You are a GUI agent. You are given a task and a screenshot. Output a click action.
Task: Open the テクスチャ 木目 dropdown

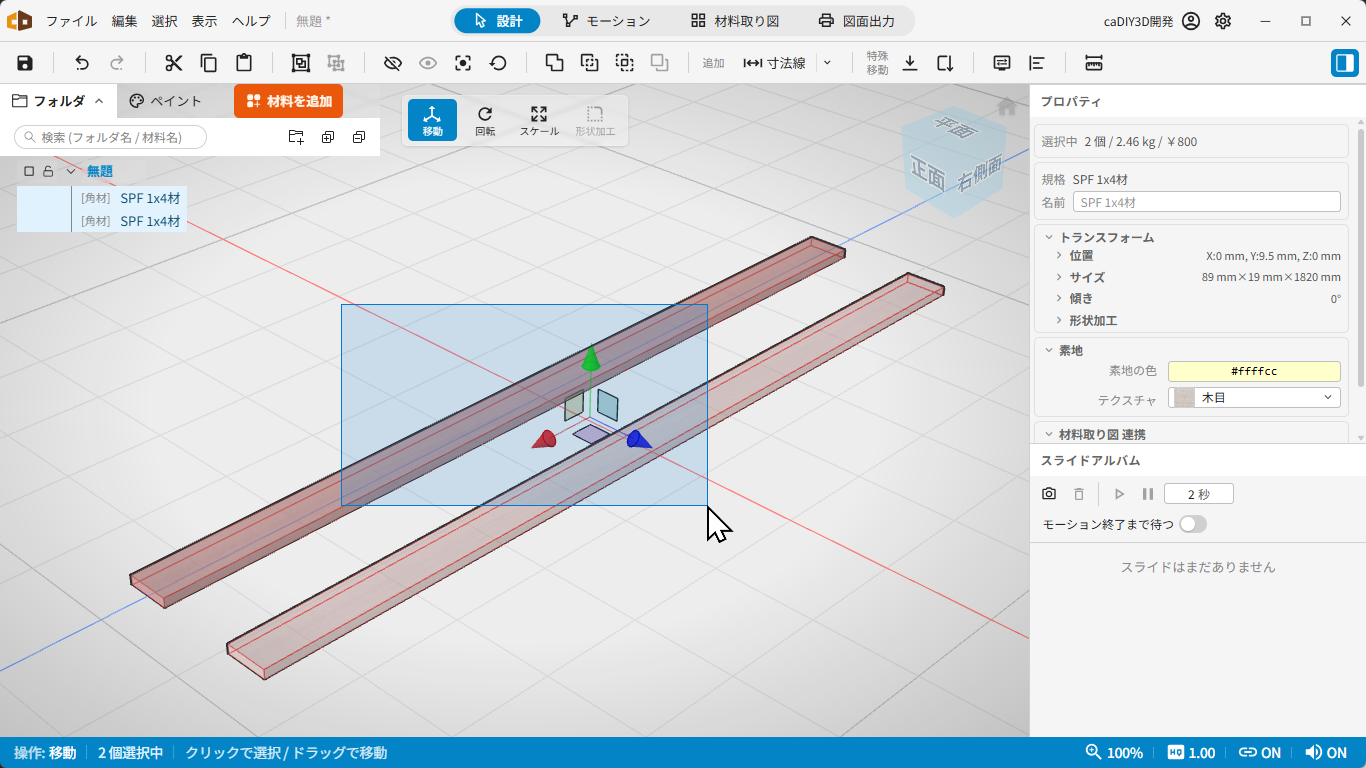[x=1254, y=398]
